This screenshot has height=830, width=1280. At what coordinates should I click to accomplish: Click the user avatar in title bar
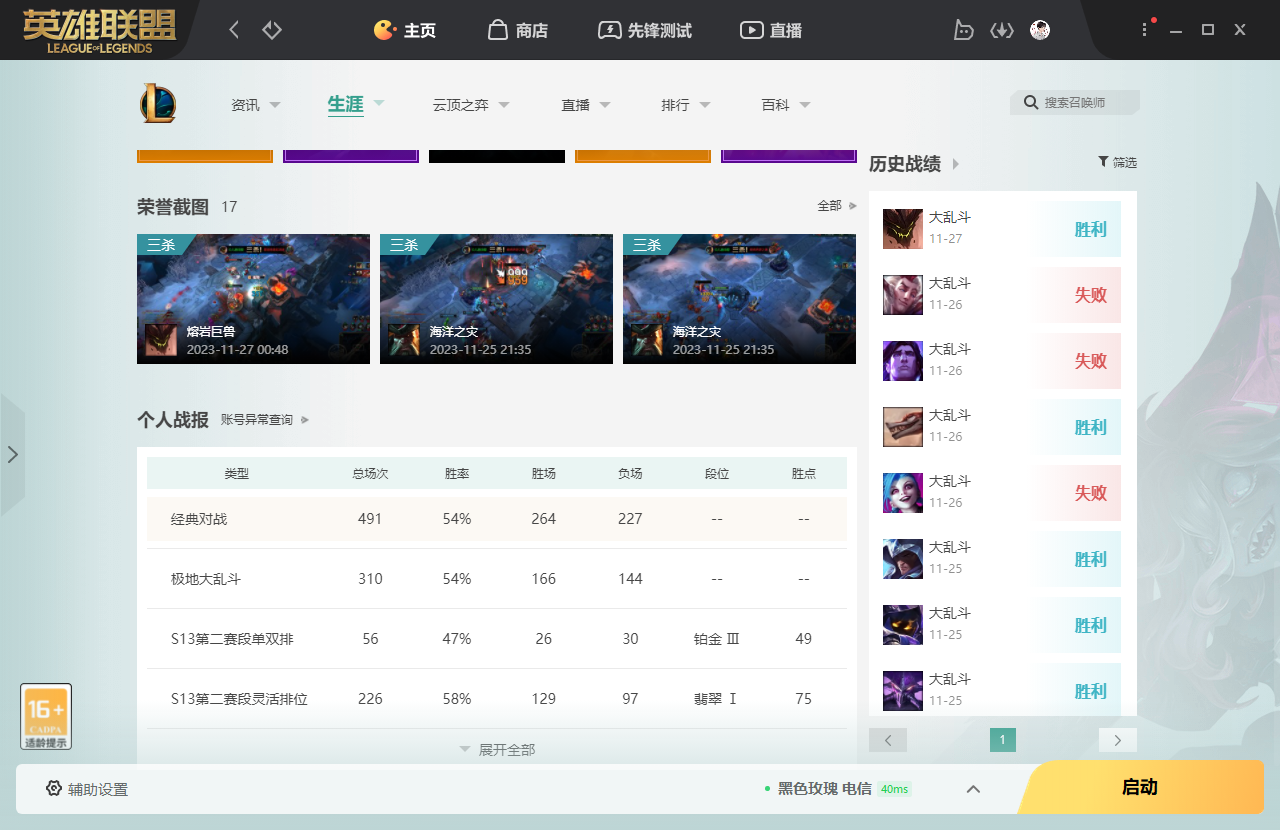point(1040,30)
